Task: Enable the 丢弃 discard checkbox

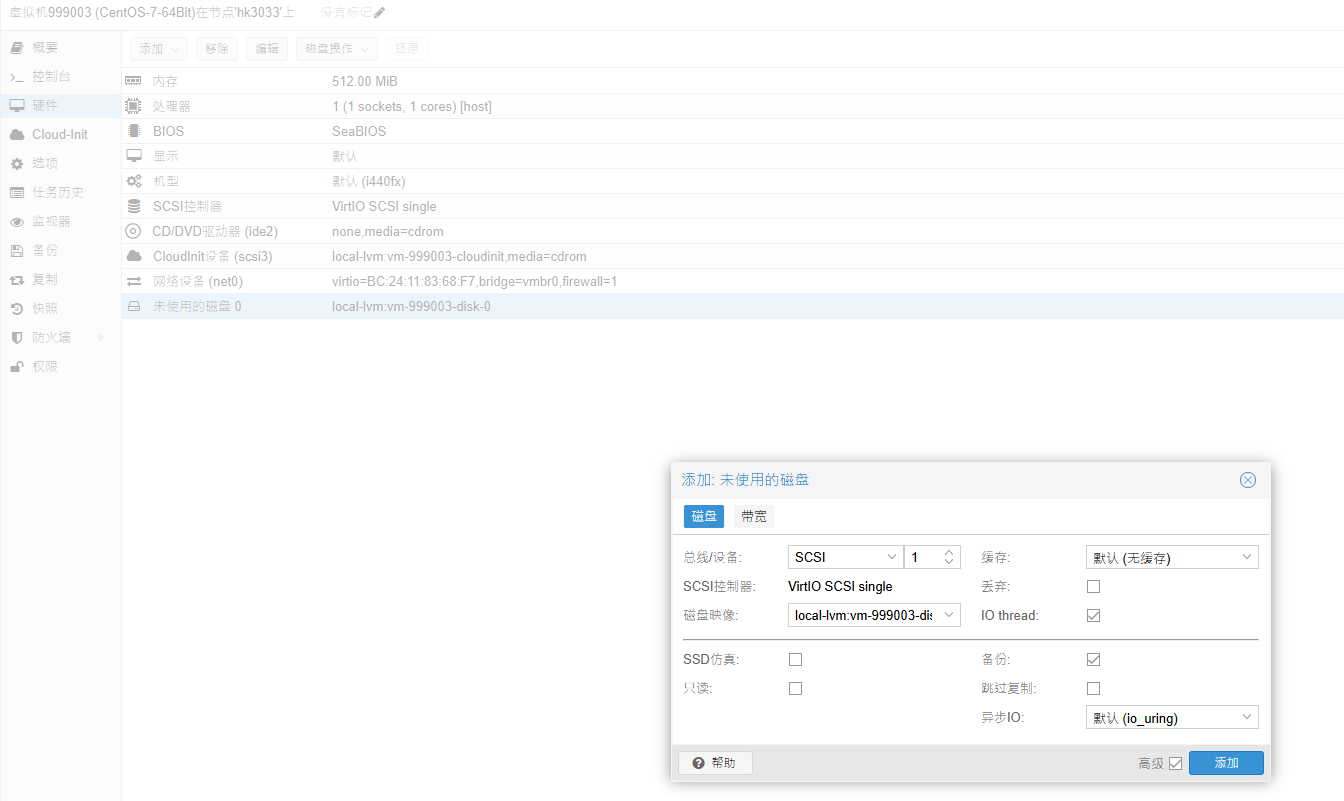Action: [x=1093, y=587]
